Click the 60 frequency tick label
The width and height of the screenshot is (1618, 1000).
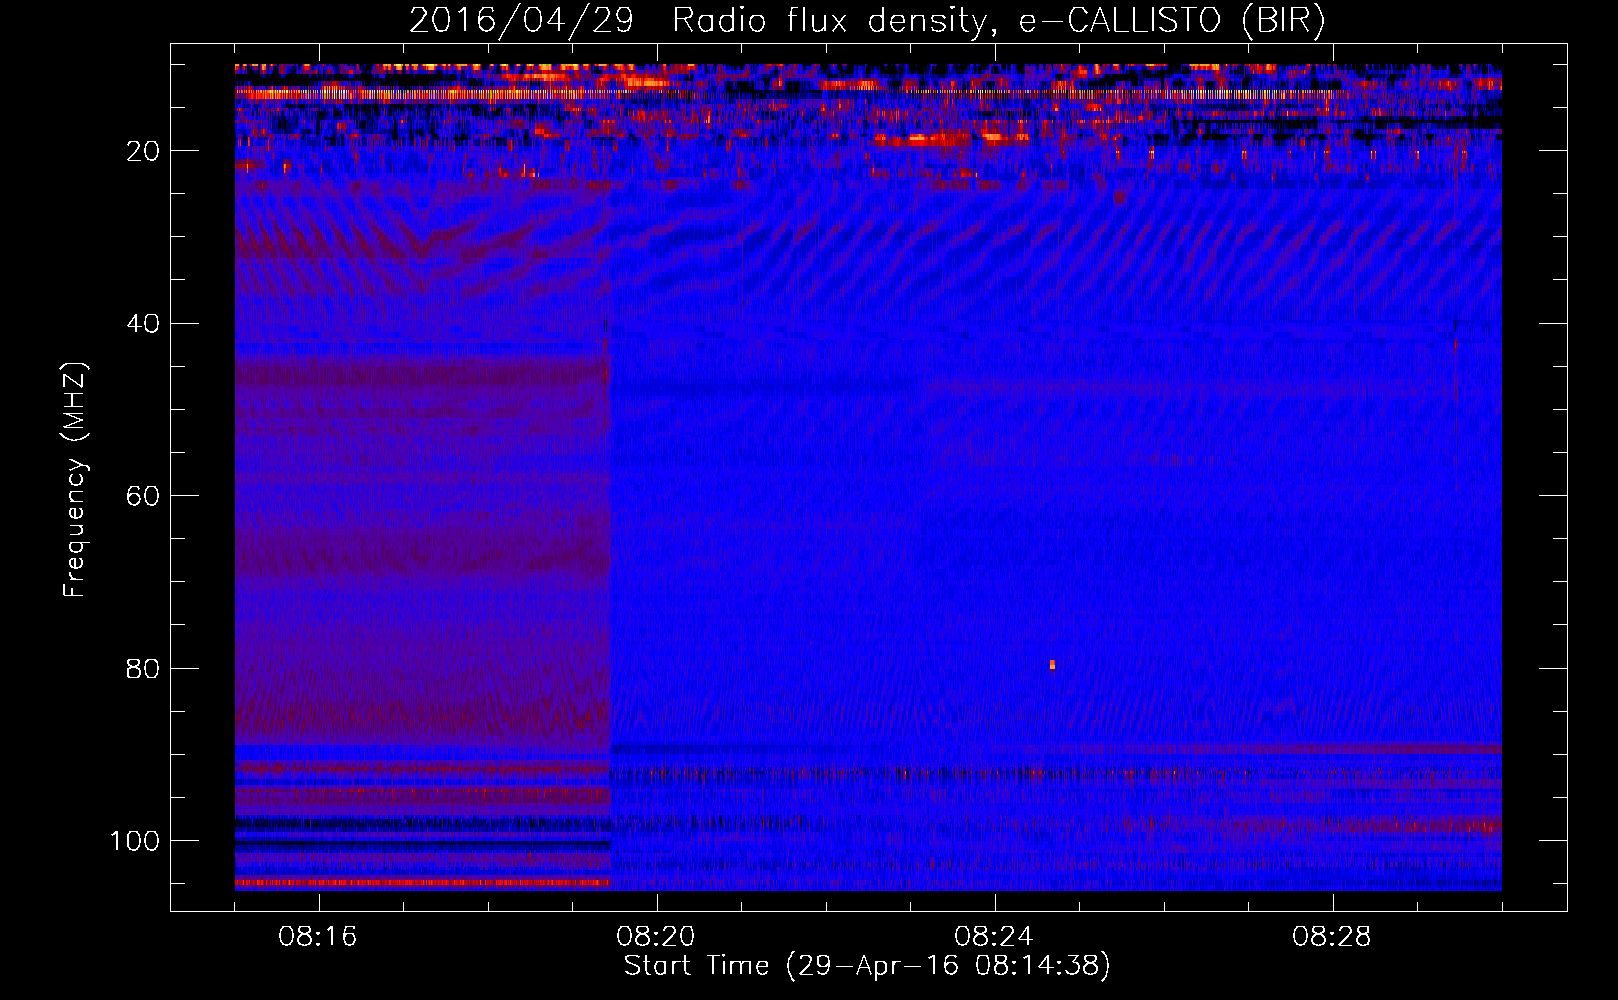click(x=144, y=497)
